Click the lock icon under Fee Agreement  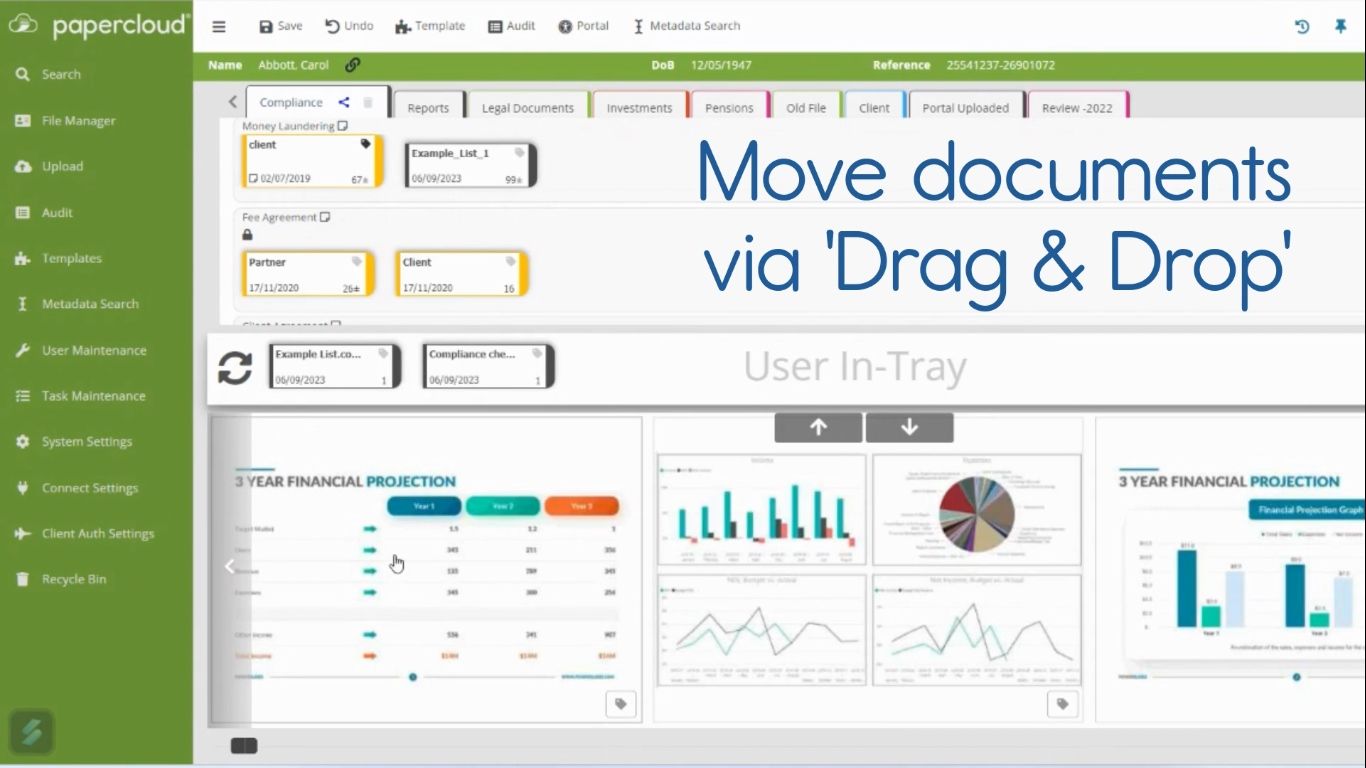pos(248,235)
